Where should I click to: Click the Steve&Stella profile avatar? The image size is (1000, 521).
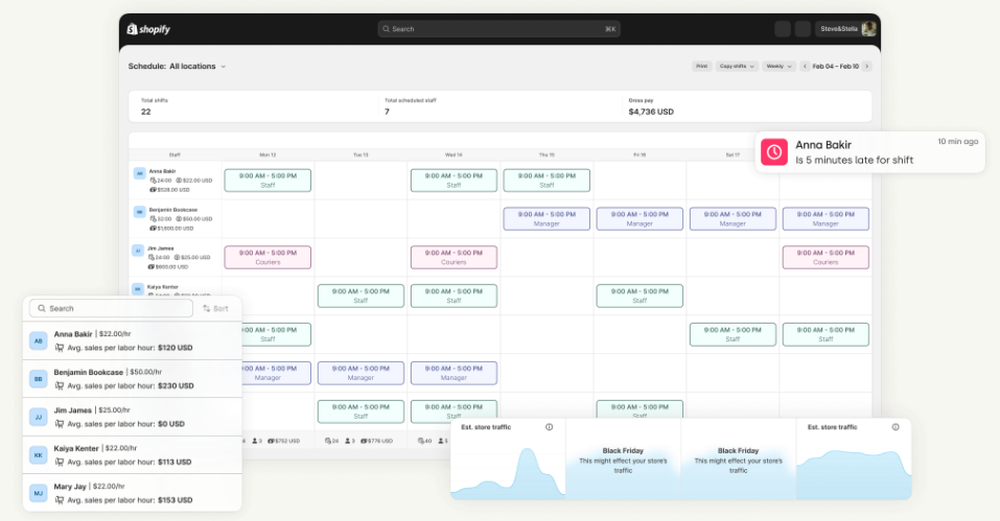pyautogui.click(x=868, y=29)
